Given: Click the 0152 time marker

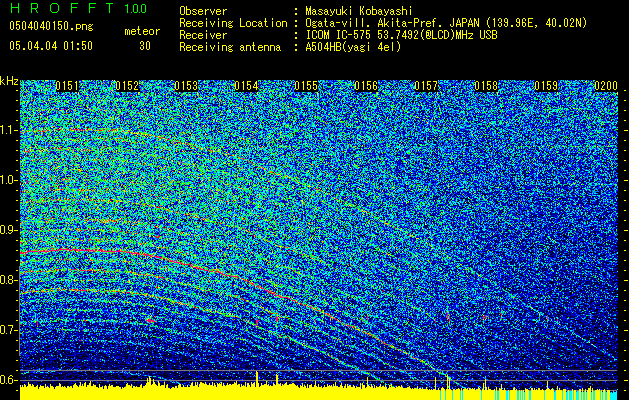Looking at the screenshot, I should (x=127, y=86).
